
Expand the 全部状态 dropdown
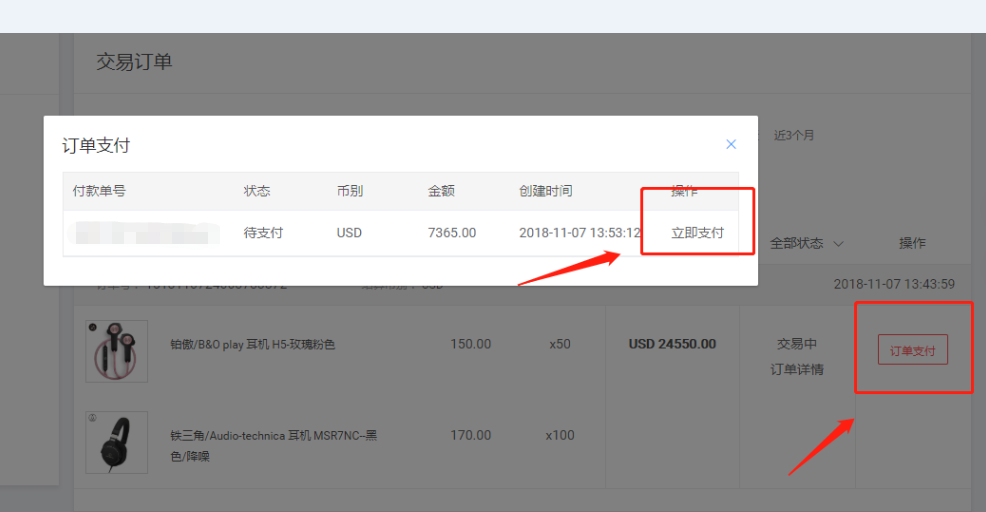coord(806,243)
